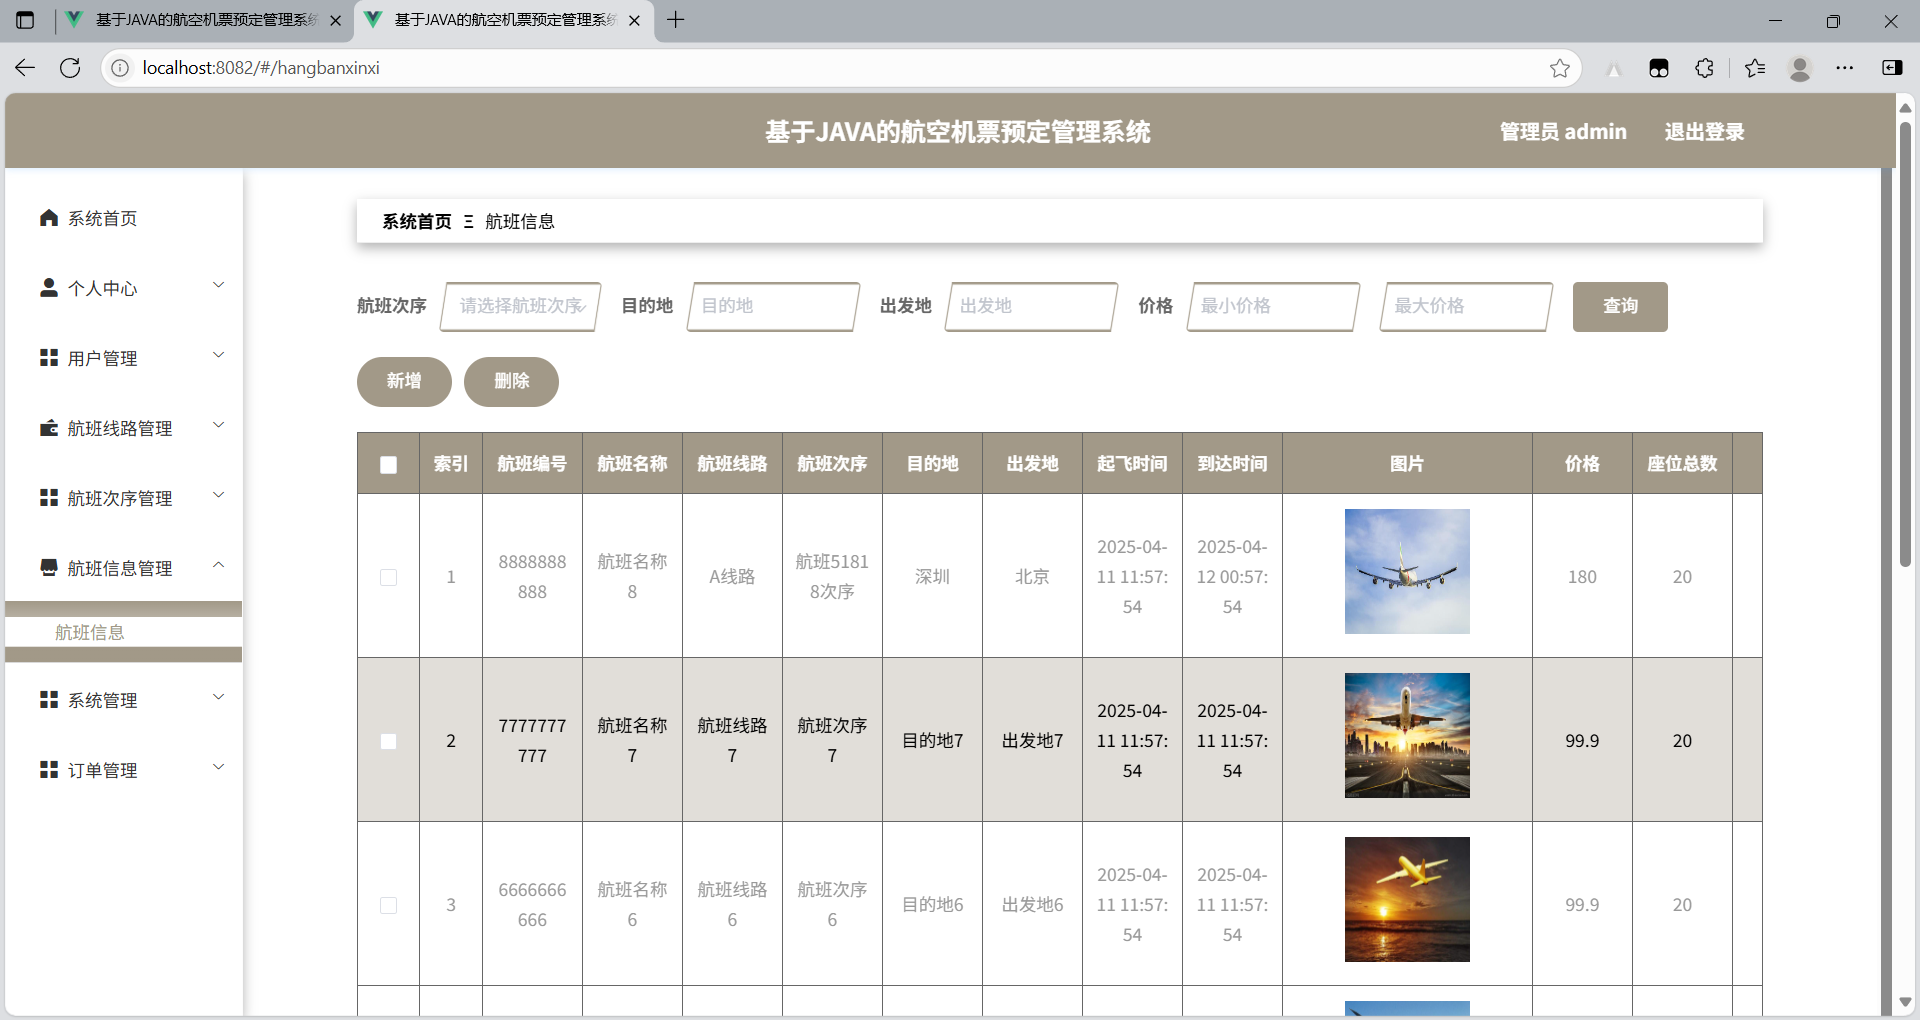This screenshot has height=1020, width=1920.
Task: Open the 航班次序 selection dropdown
Action: coord(519,306)
